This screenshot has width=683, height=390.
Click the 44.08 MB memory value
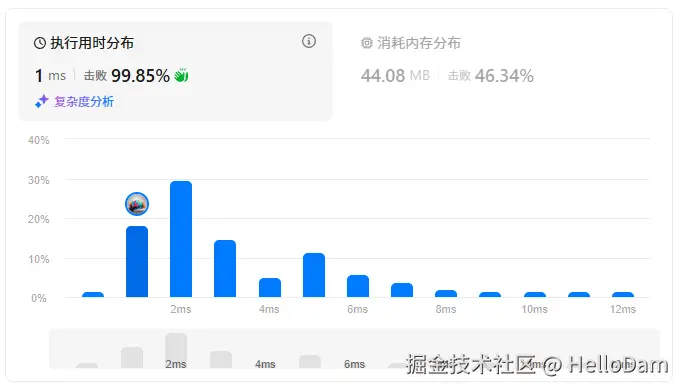click(395, 76)
